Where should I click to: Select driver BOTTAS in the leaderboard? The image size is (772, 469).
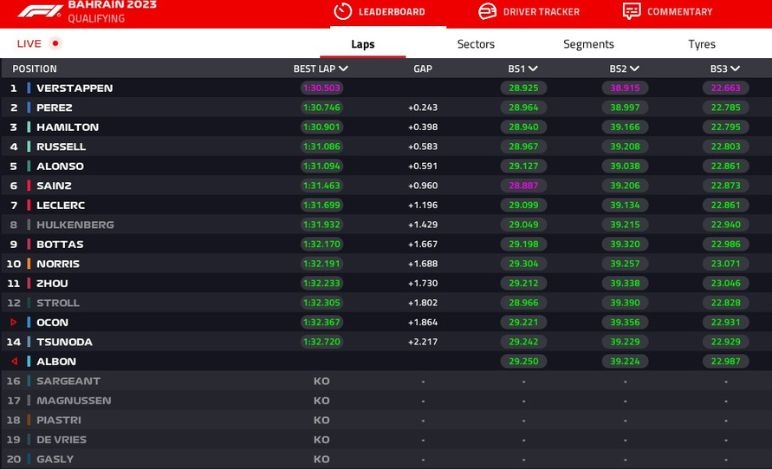60,244
